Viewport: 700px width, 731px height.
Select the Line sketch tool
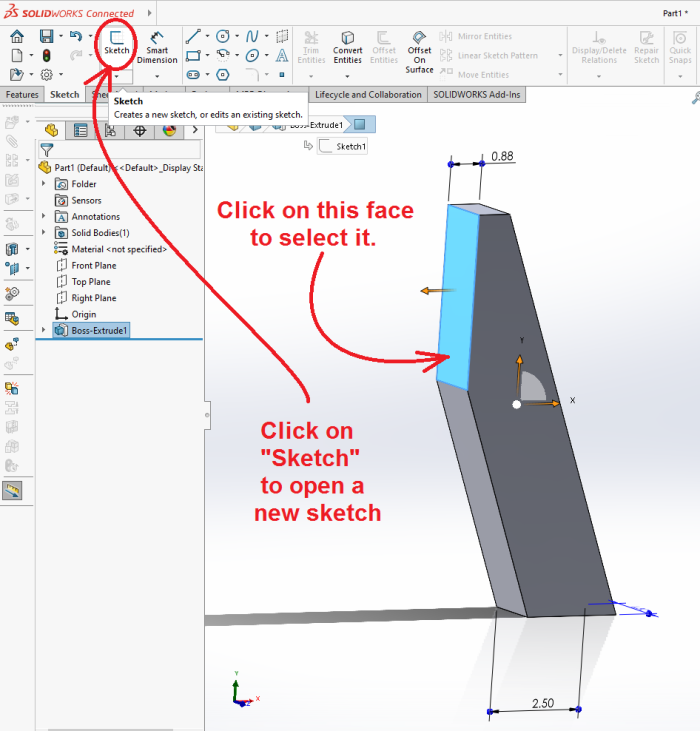(x=193, y=35)
